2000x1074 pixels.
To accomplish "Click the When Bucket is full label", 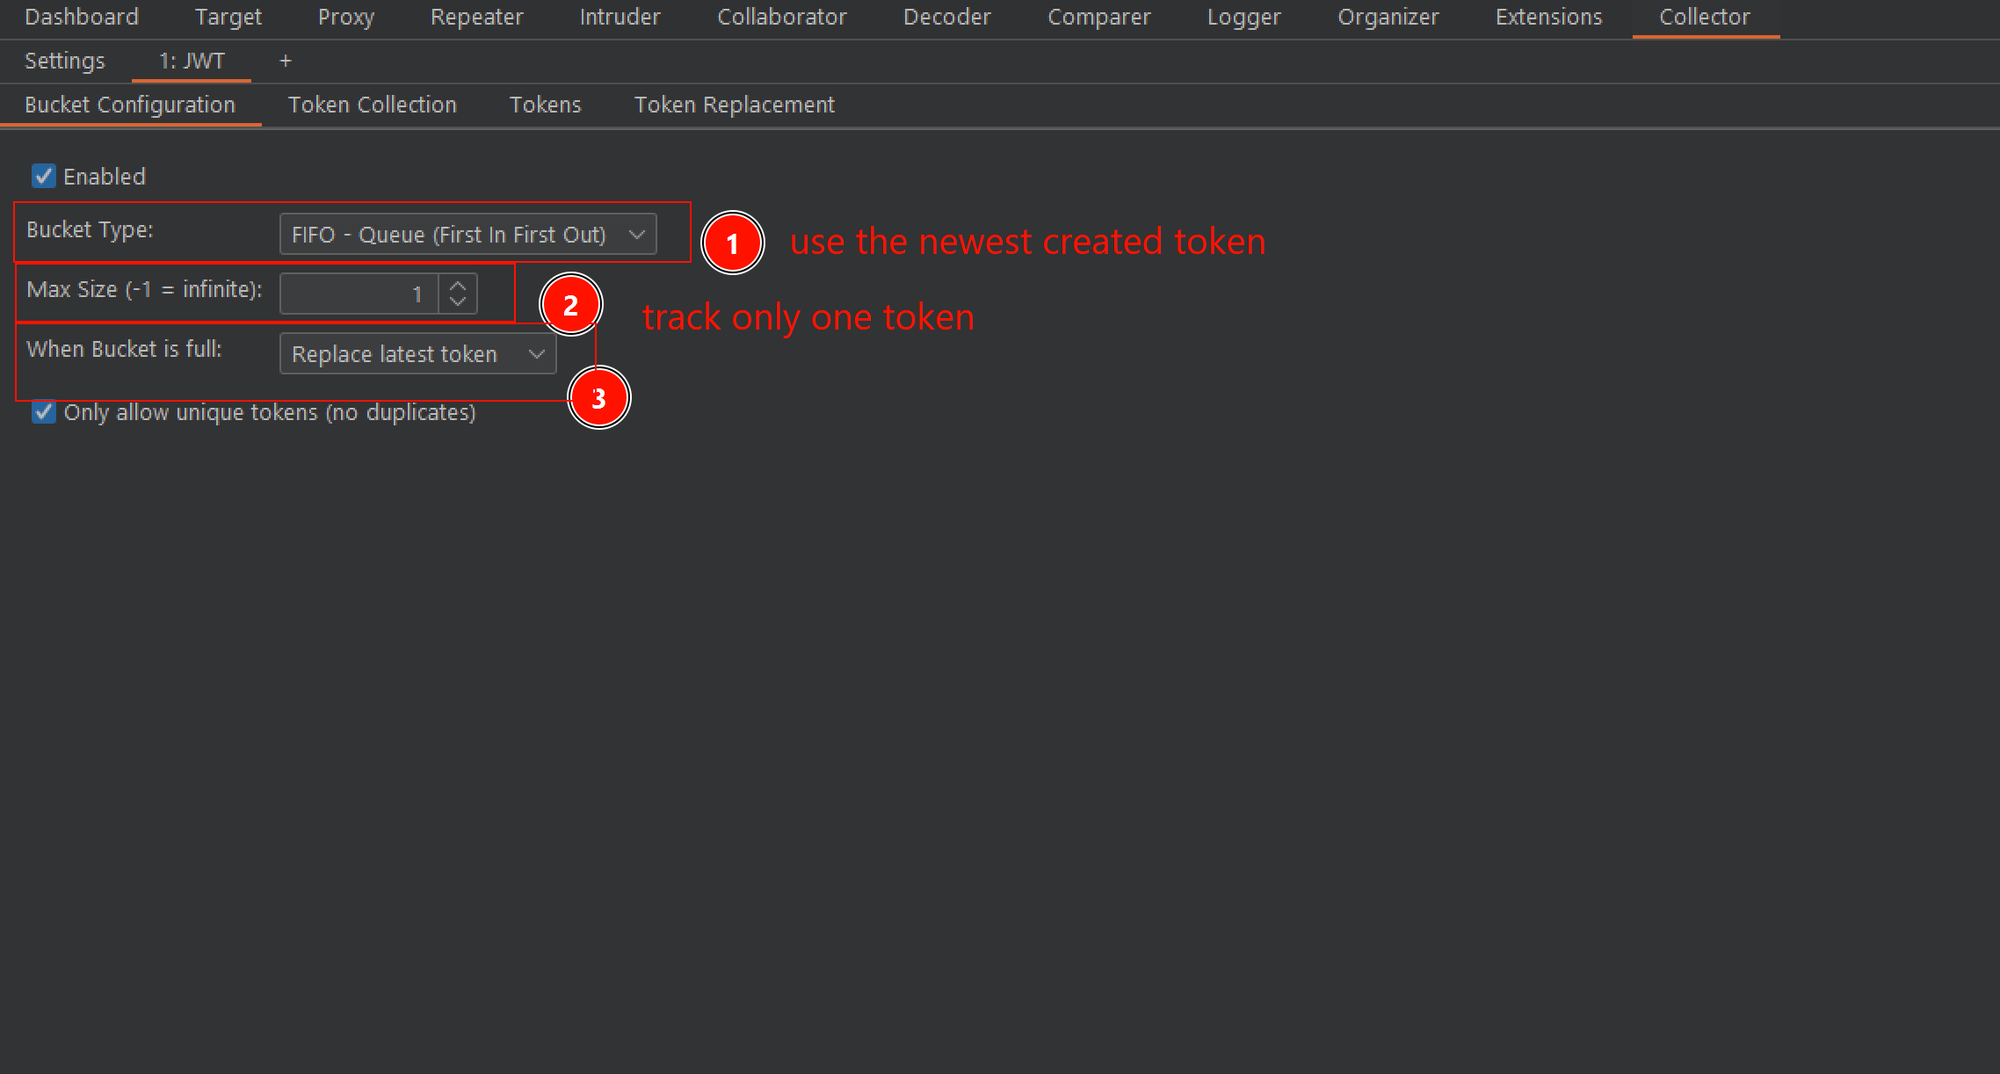I will click(124, 349).
